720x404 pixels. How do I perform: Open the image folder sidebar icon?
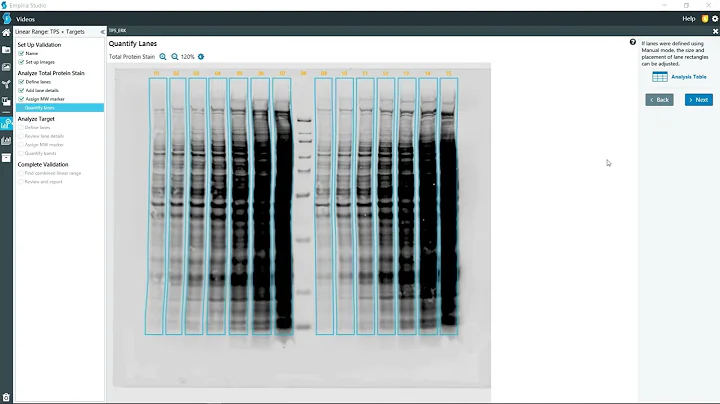[6, 50]
